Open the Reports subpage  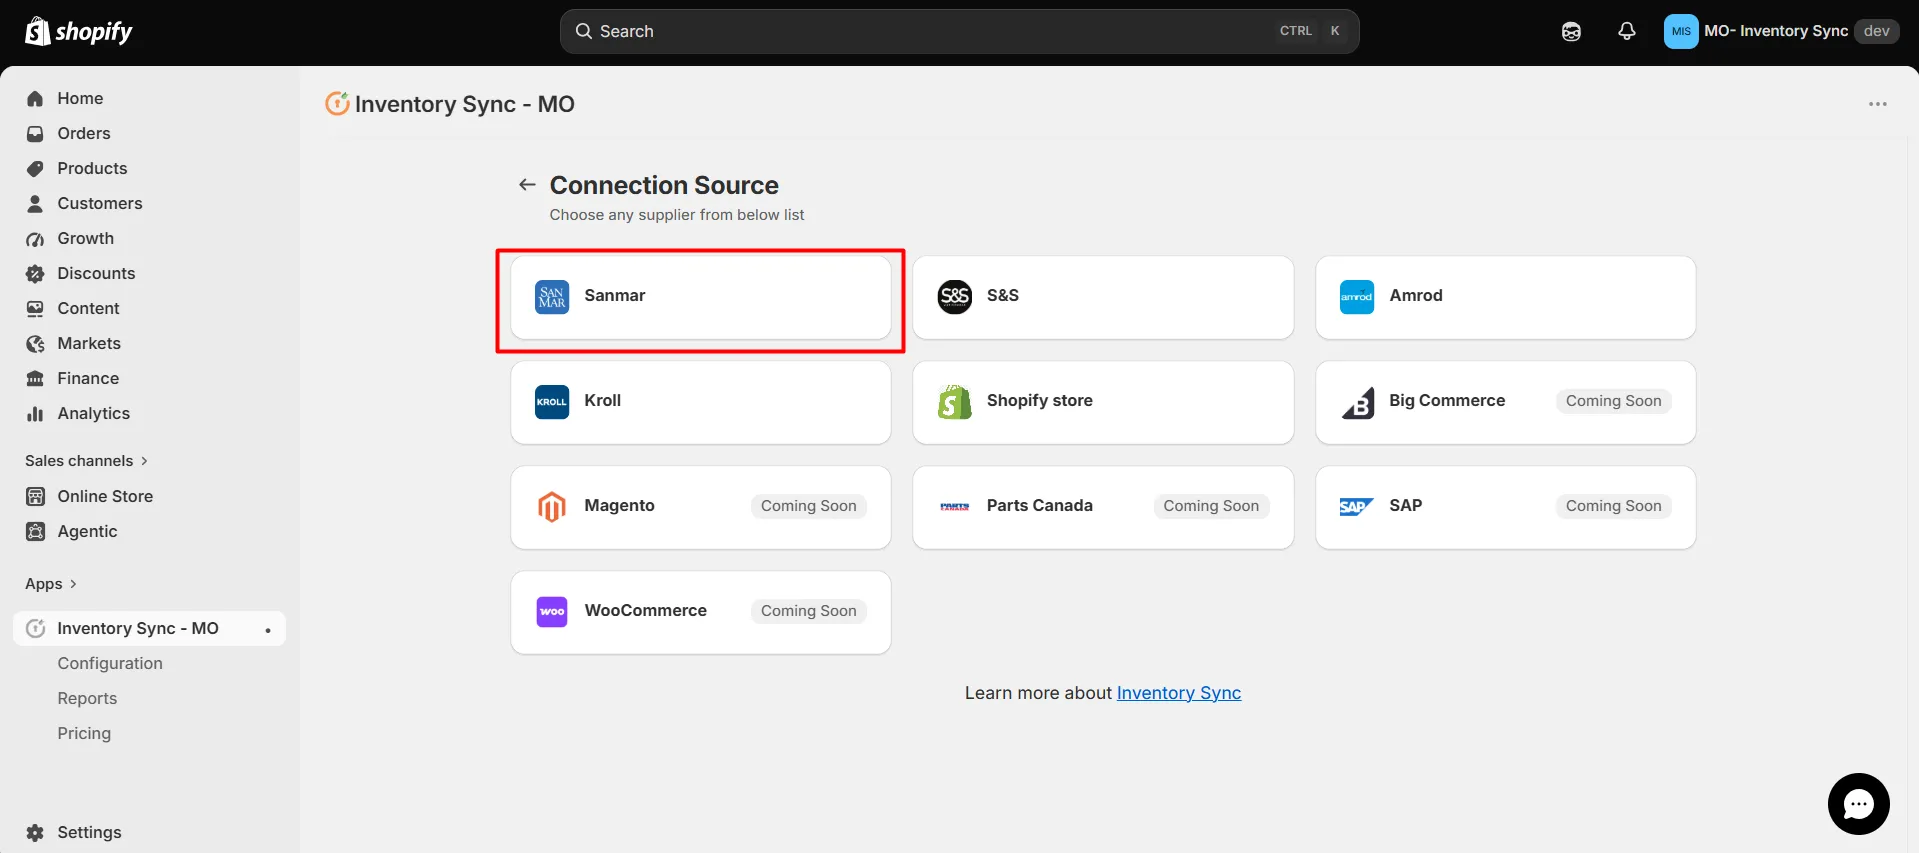[x=87, y=699]
